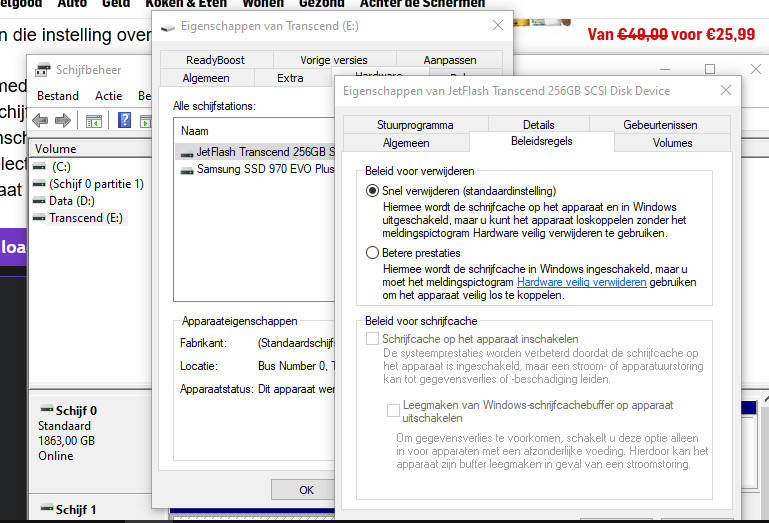769x523 pixels.
Task: Open the Gebeurtenissen tab
Action: [660, 125]
